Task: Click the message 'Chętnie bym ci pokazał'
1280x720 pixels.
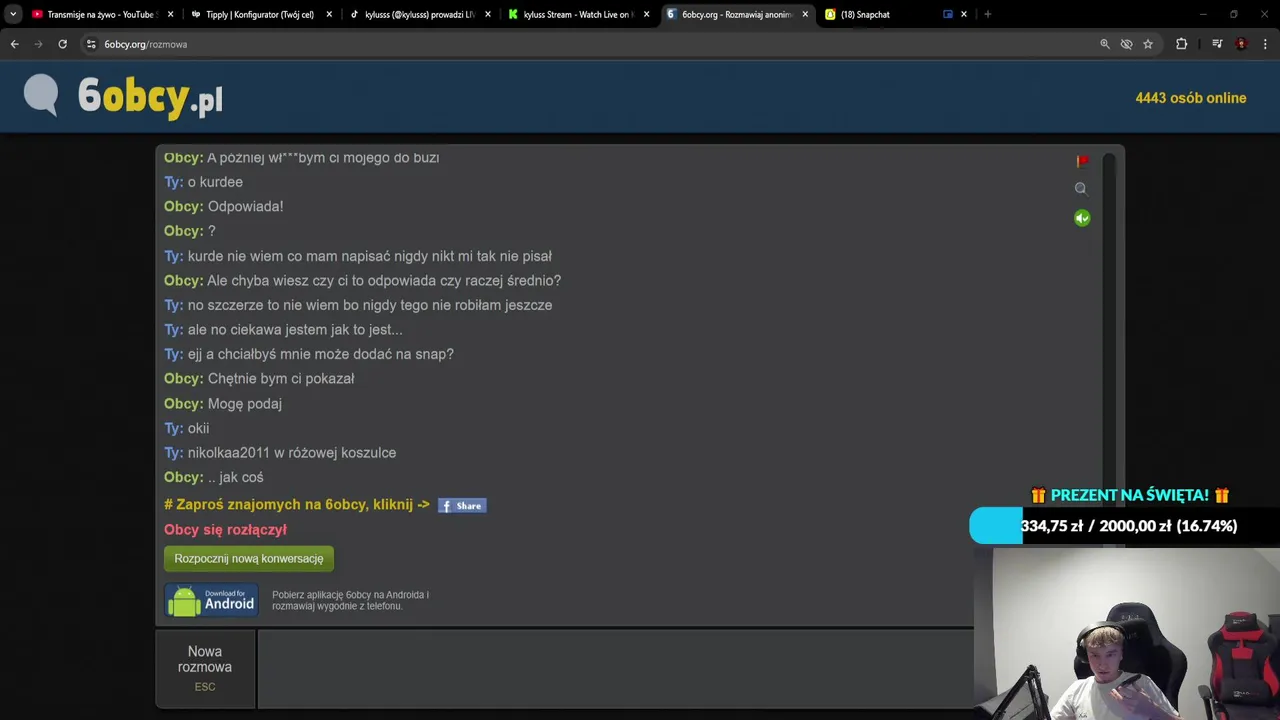Action: (281, 379)
